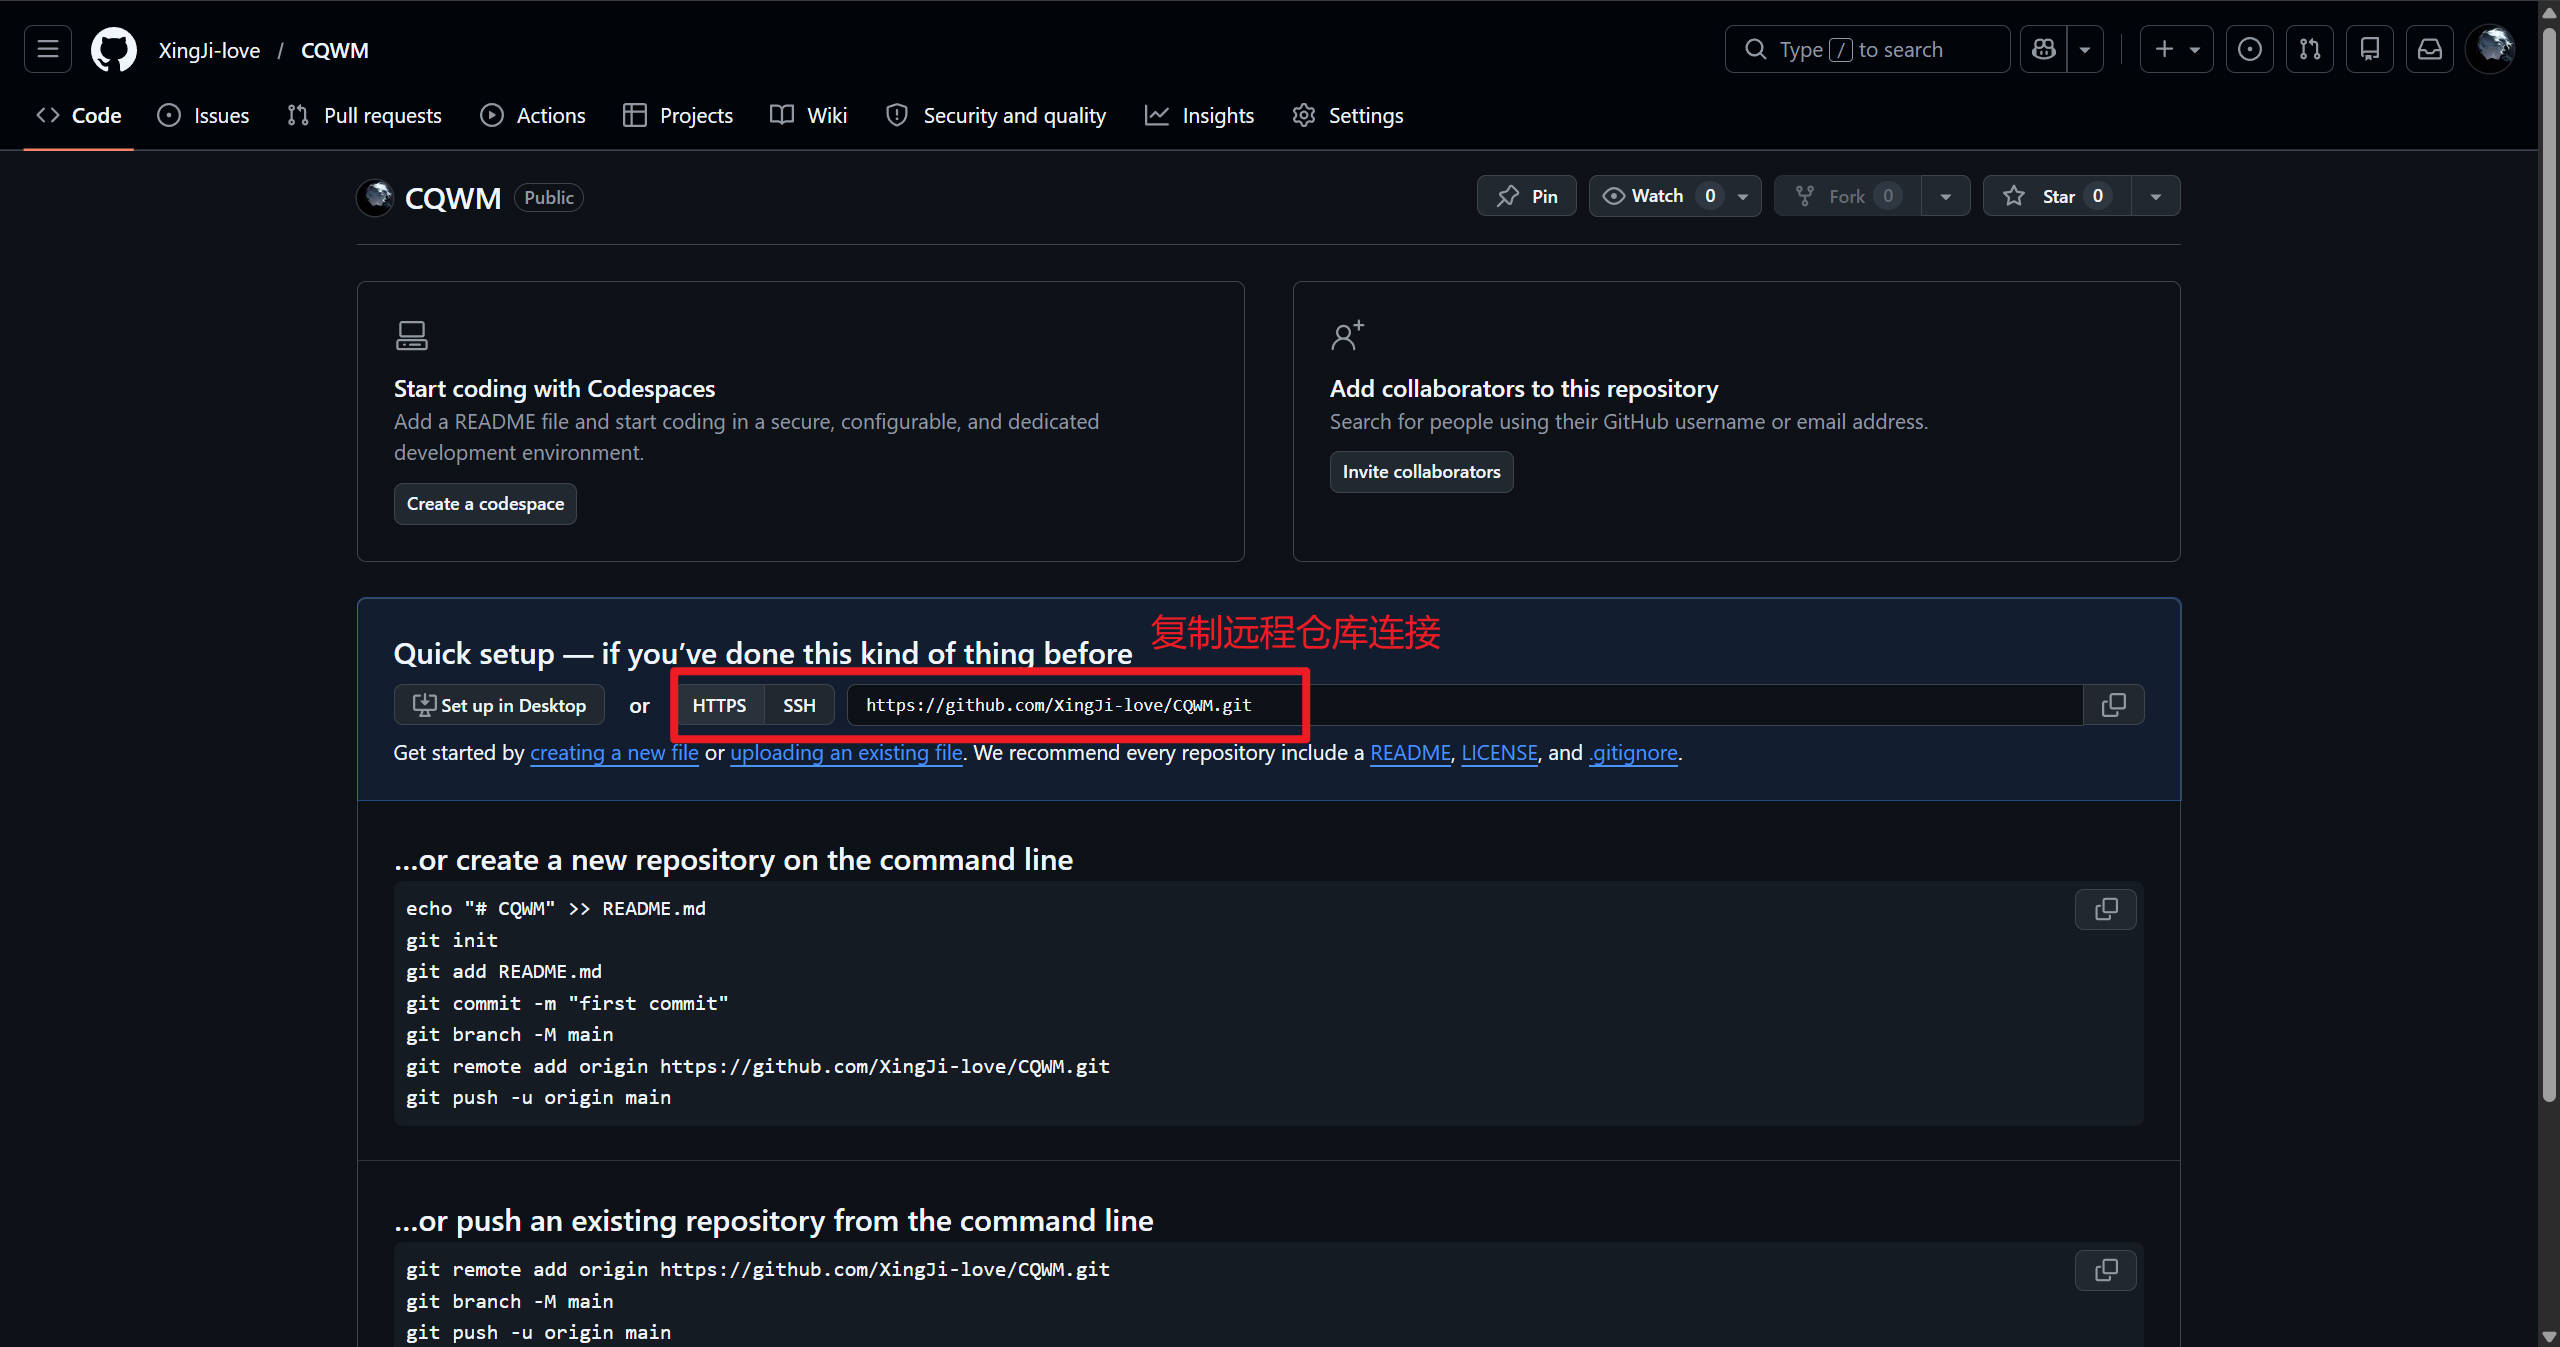The height and width of the screenshot is (1347, 2560).
Task: Open the .gitignore link
Action: (1633, 753)
